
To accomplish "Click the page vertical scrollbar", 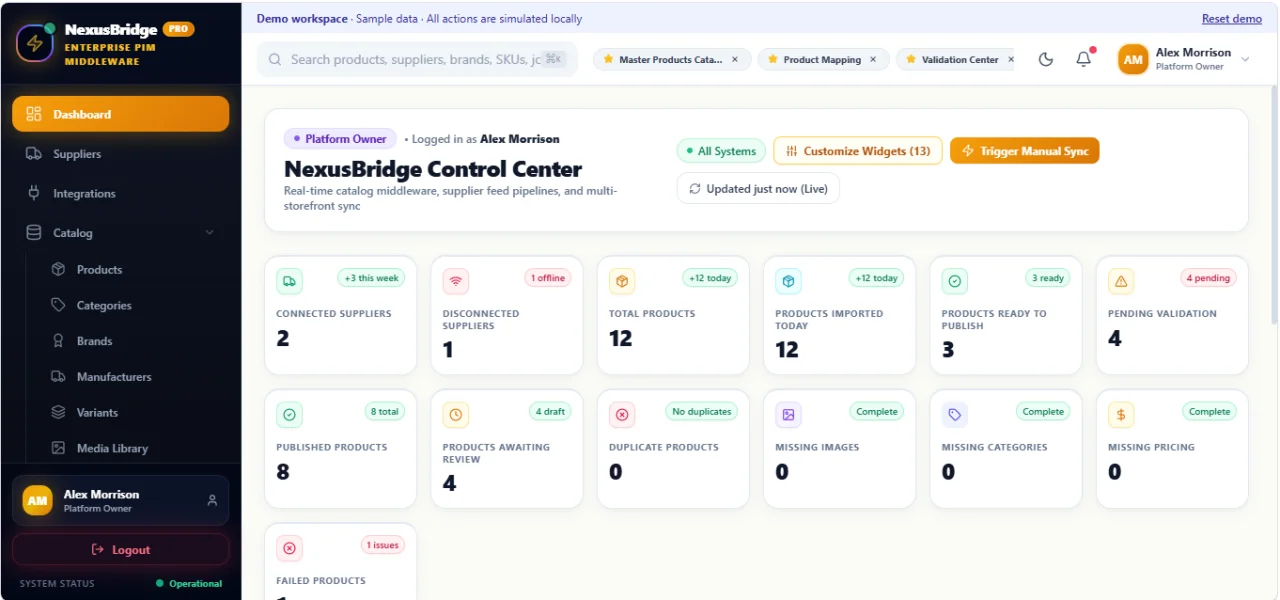I will 1273,205.
